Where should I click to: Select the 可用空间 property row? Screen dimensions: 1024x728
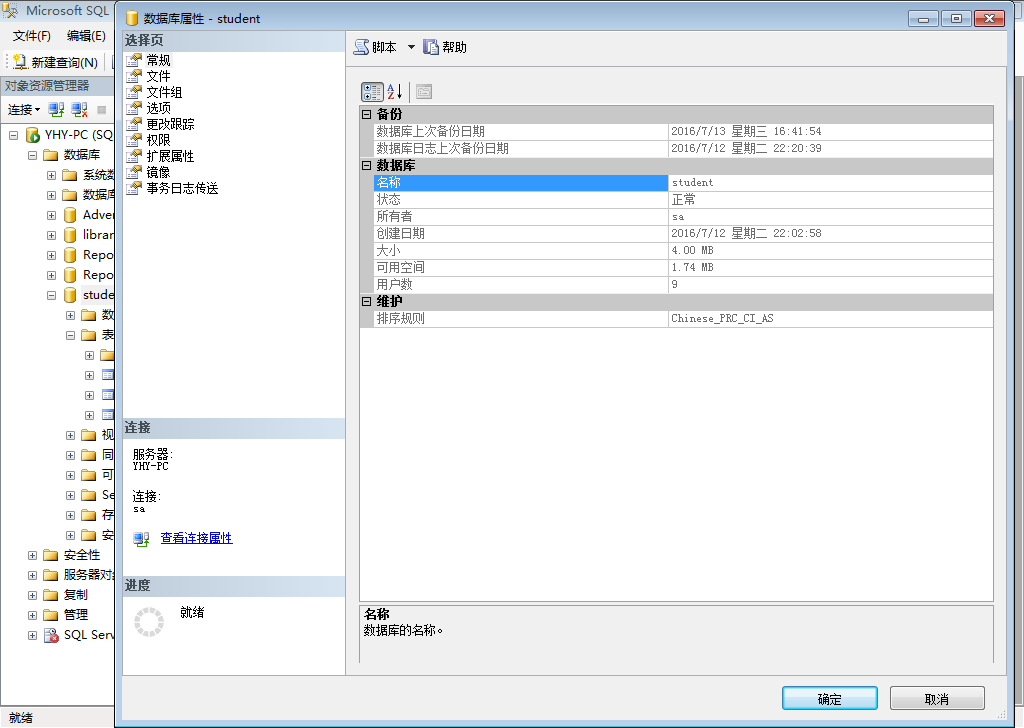(683, 267)
